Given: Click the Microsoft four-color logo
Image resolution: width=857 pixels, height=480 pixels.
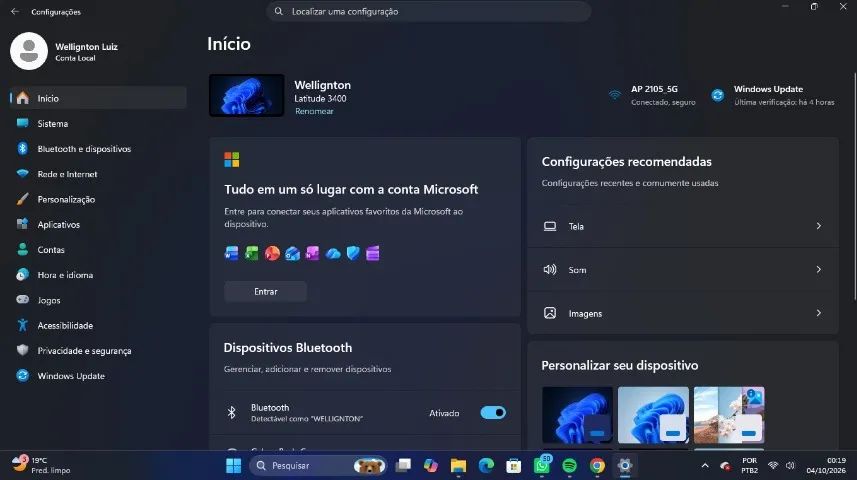Looking at the screenshot, I should [232, 160].
